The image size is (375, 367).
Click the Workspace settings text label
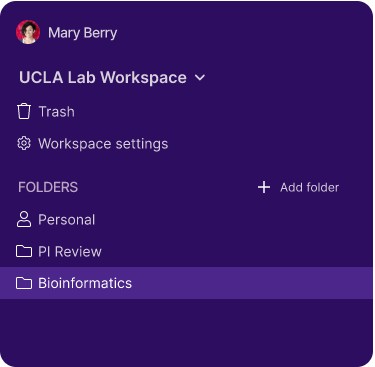point(103,144)
